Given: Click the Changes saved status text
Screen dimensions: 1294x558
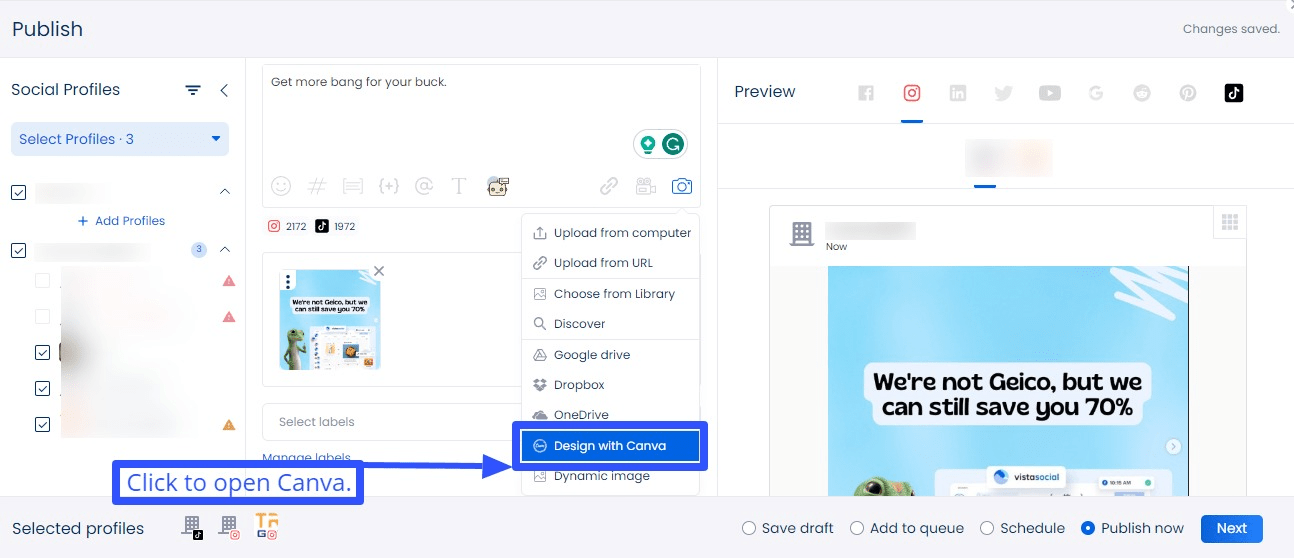Looking at the screenshot, I should (x=1231, y=29).
